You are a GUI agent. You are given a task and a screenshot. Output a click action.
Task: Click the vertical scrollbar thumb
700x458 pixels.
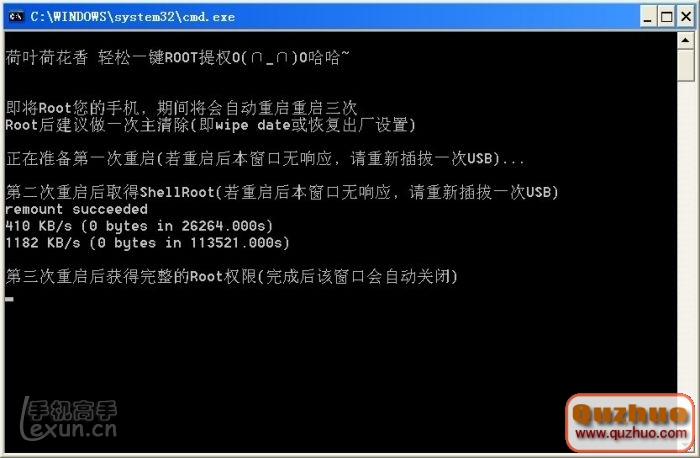(x=686, y=65)
